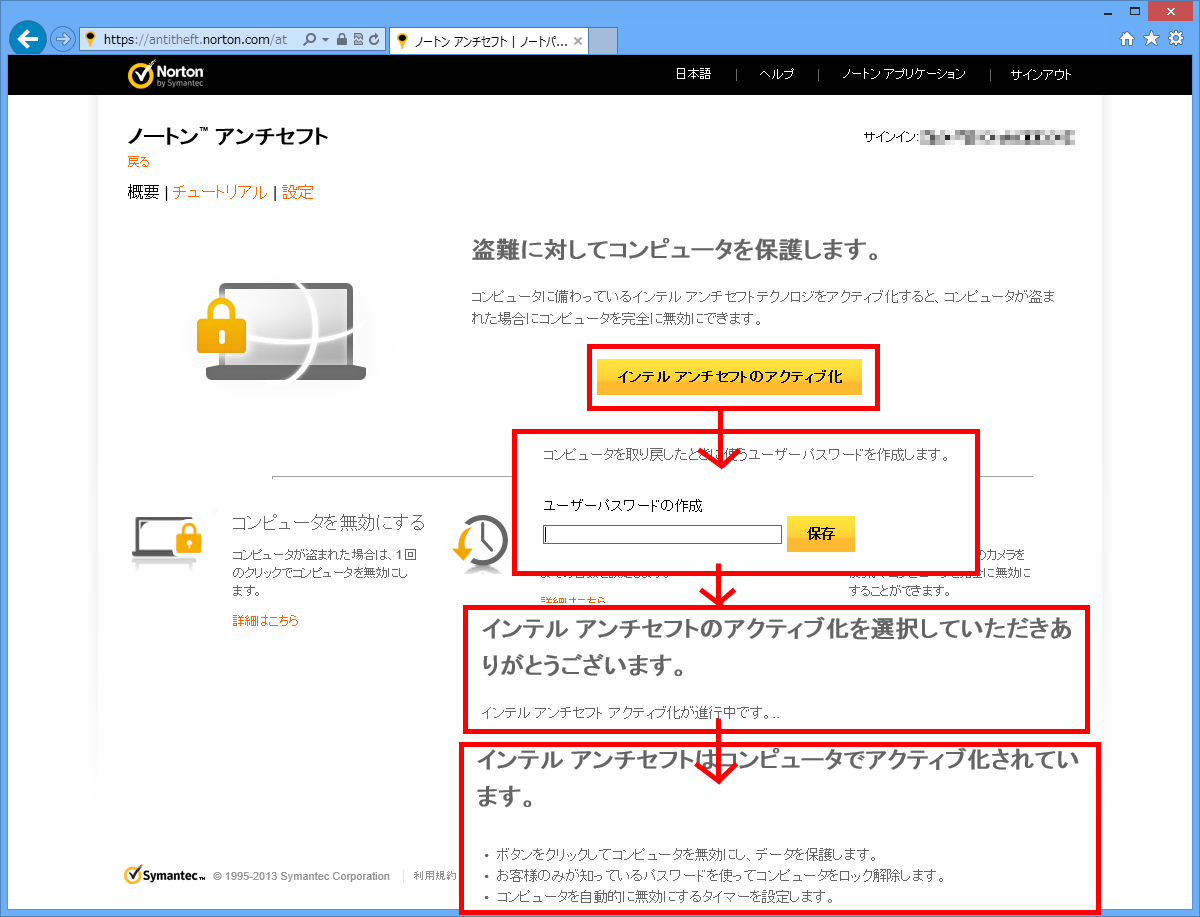Click the clock timer icon
The height and width of the screenshot is (917, 1200).
(481, 544)
